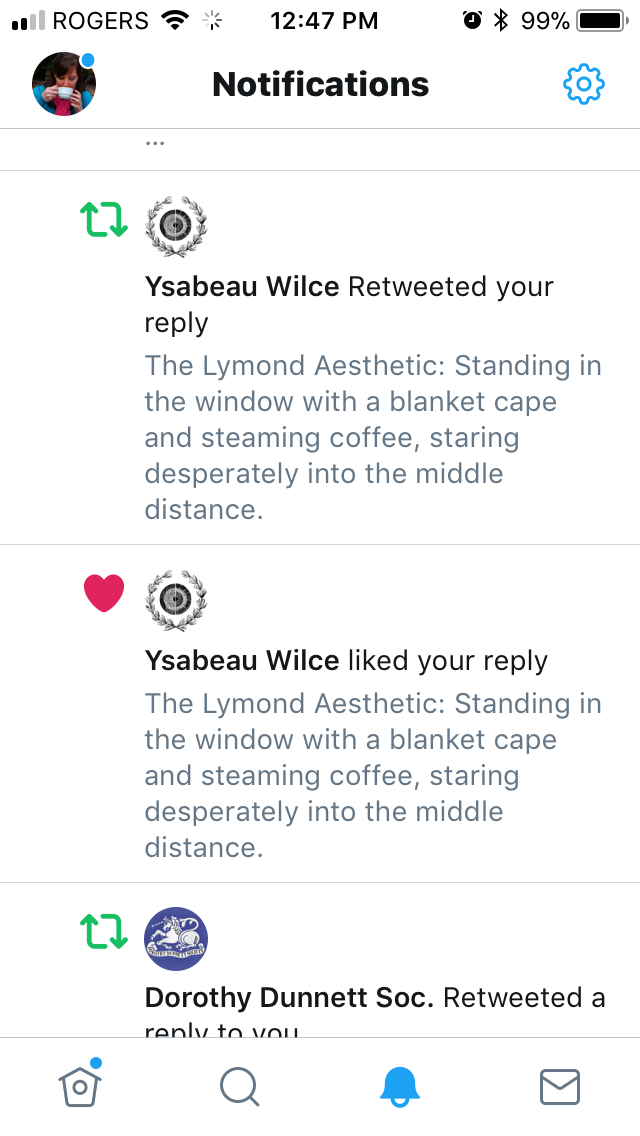Open Ysabeau Wilce's name in the retweet notification
This screenshot has height=1136, width=640.
[x=242, y=287]
